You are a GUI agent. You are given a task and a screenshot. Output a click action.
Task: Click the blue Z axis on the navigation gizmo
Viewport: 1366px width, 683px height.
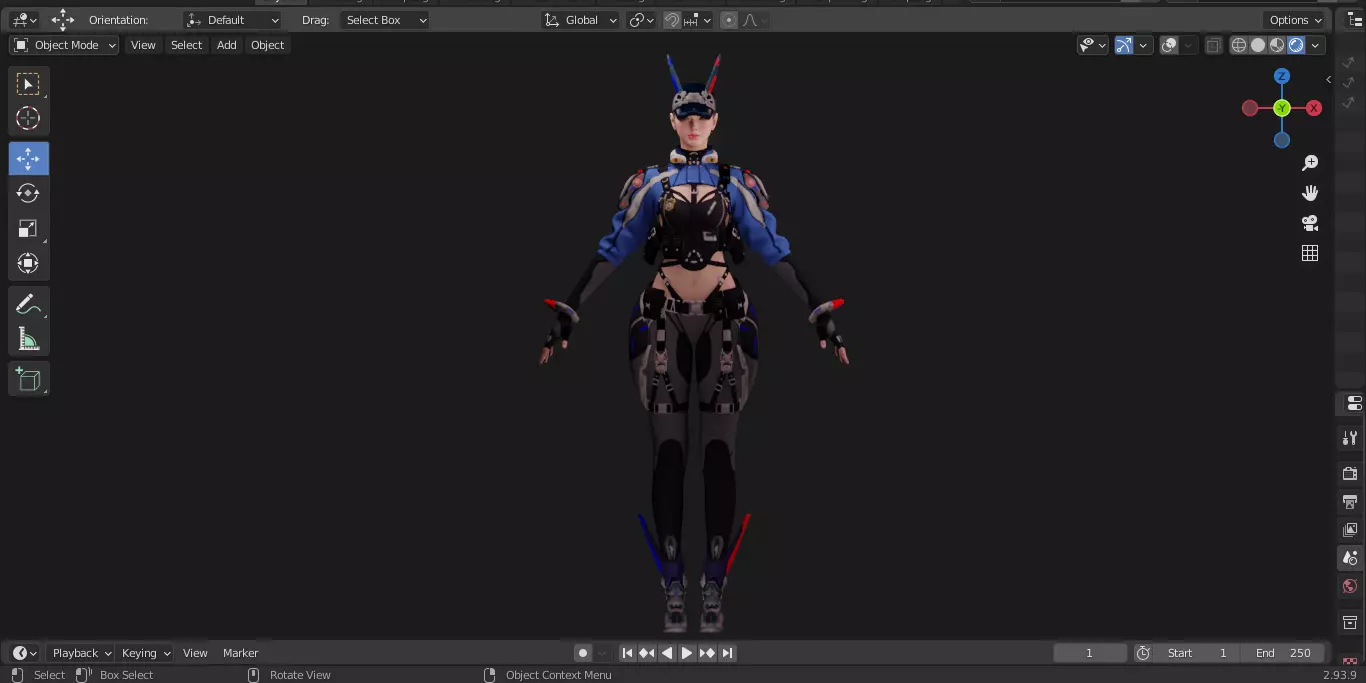(1282, 76)
